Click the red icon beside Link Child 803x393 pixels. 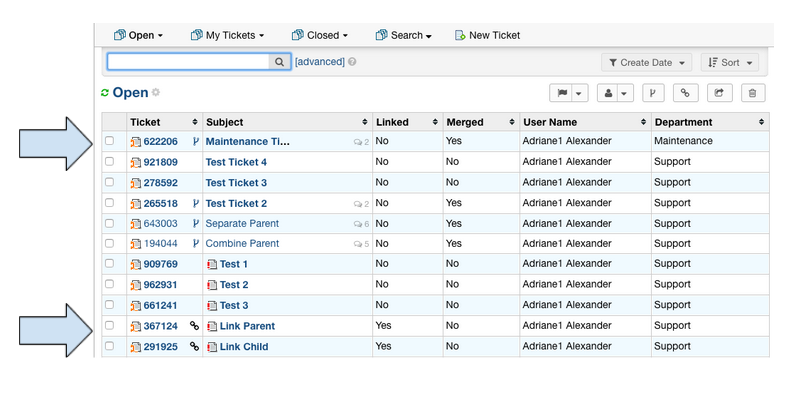click(x=212, y=347)
